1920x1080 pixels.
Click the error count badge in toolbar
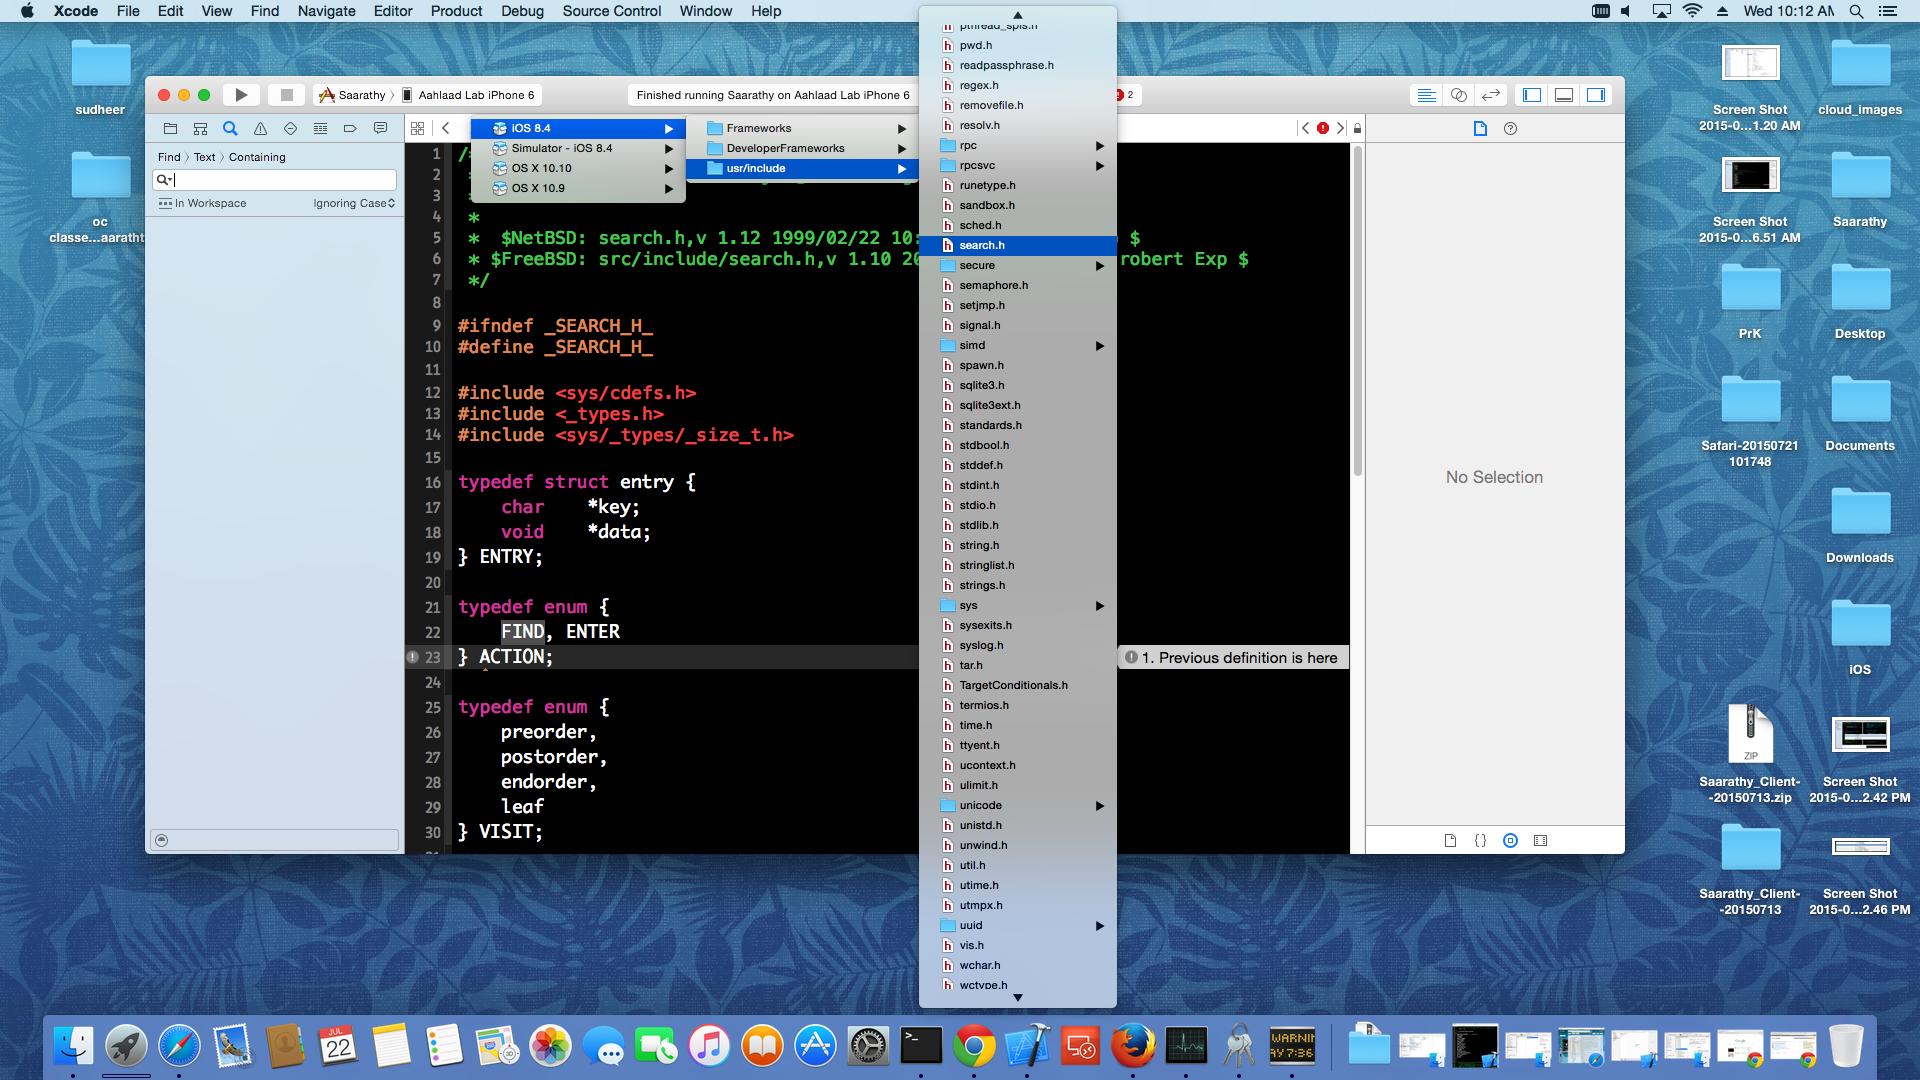[1125, 95]
